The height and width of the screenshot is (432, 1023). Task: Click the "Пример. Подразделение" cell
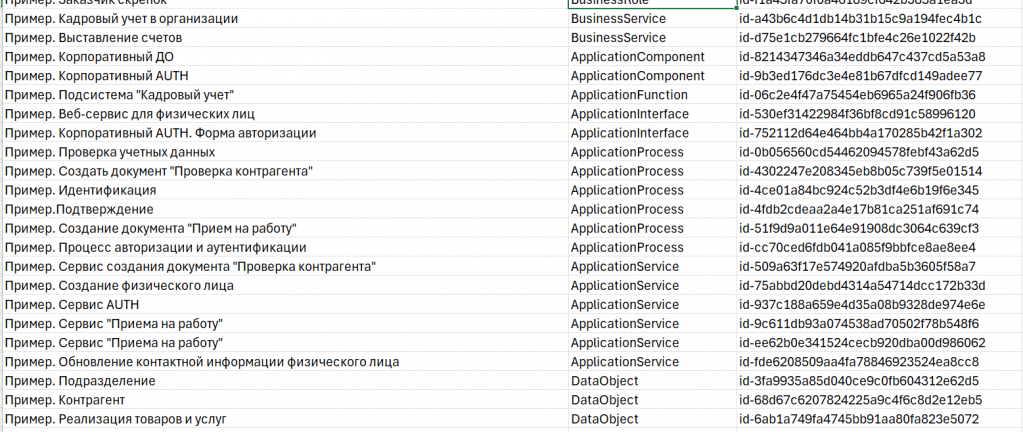(x=80, y=381)
